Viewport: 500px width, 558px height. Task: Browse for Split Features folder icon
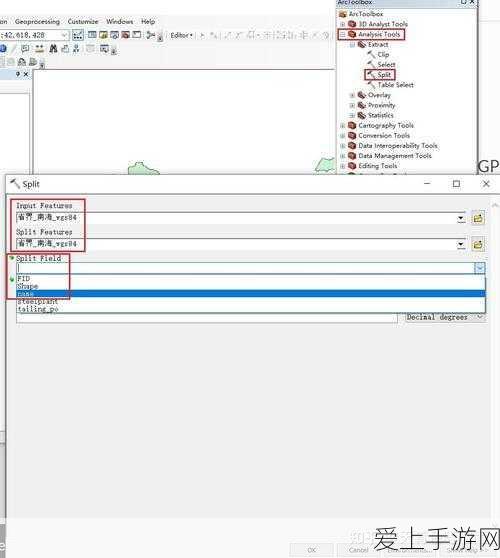coord(478,244)
